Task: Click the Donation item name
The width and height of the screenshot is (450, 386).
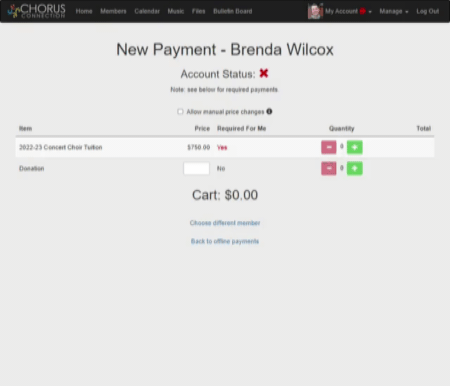Action: (32, 168)
